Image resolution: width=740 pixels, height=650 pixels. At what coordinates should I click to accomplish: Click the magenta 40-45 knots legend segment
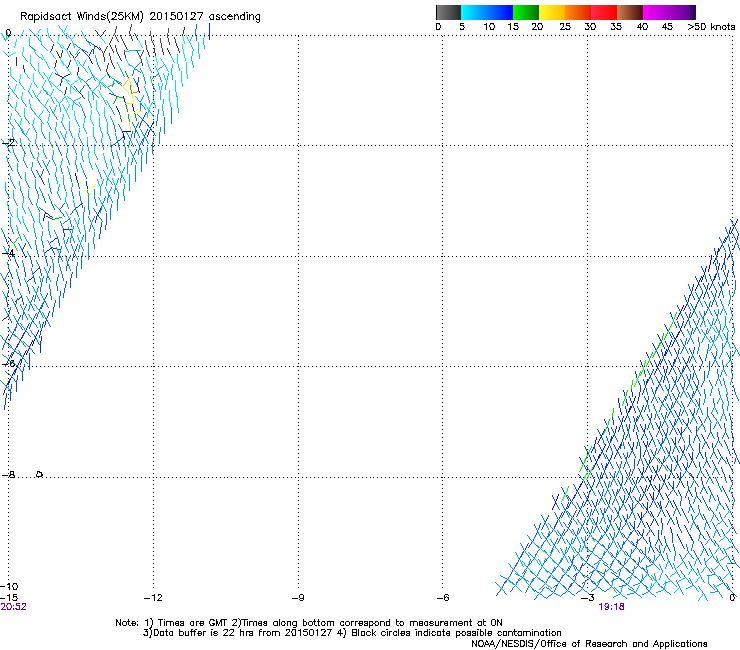coord(656,12)
